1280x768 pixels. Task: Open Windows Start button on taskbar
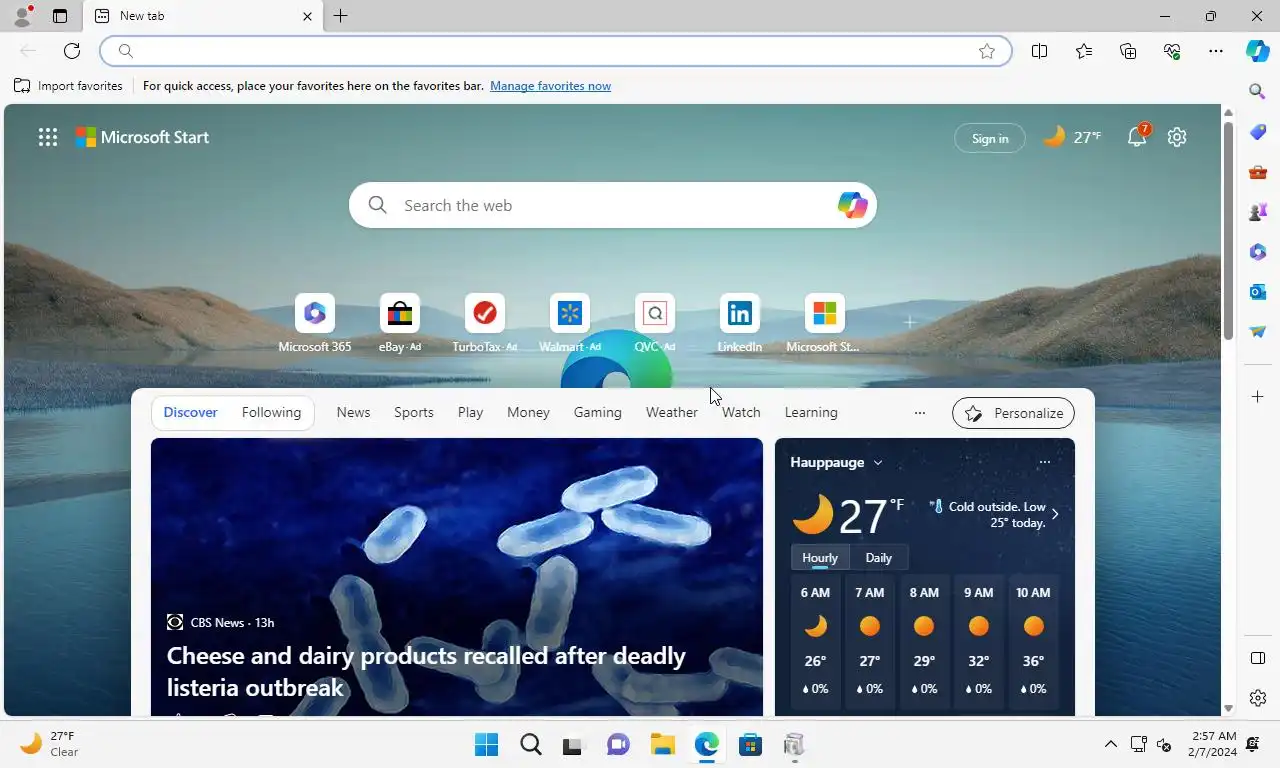tap(486, 744)
